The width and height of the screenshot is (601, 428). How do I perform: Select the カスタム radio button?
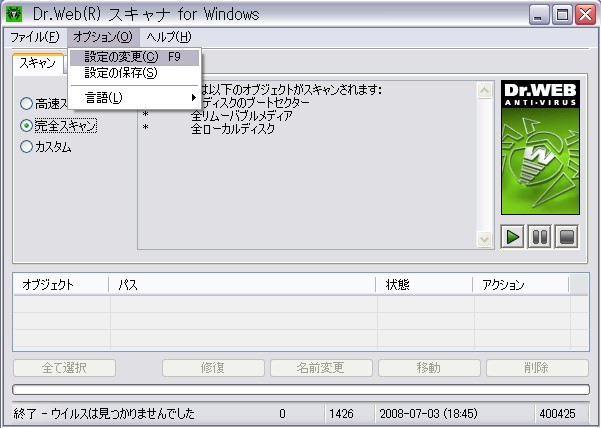pos(26,147)
